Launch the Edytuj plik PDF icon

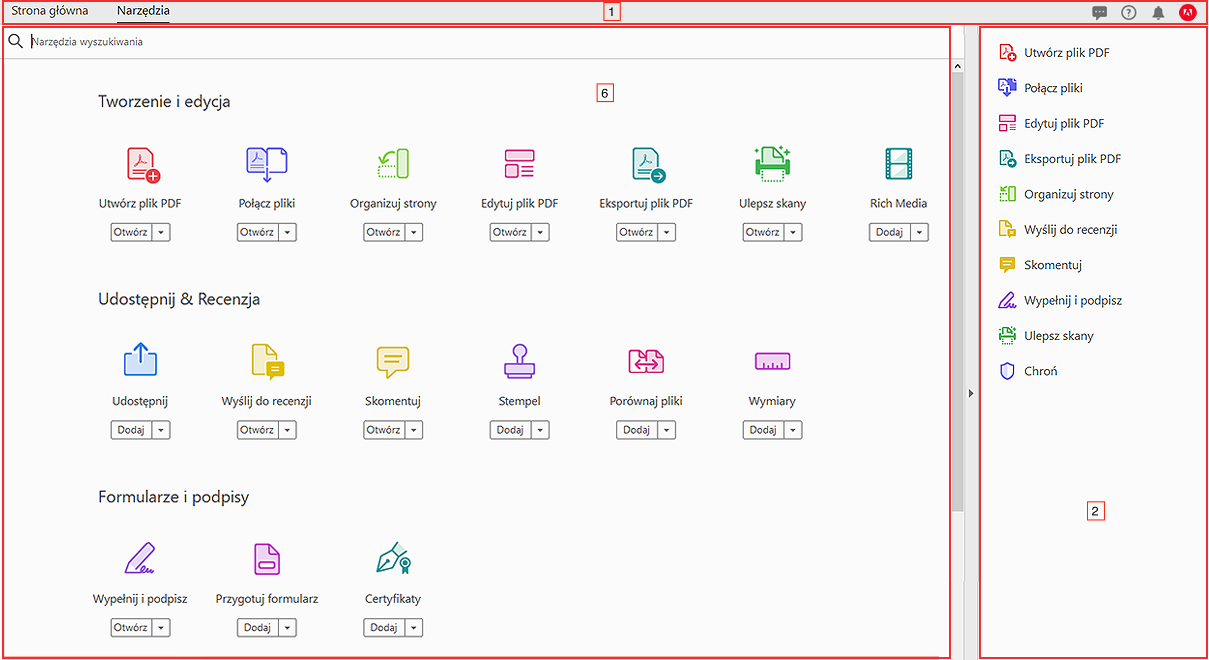click(x=519, y=164)
